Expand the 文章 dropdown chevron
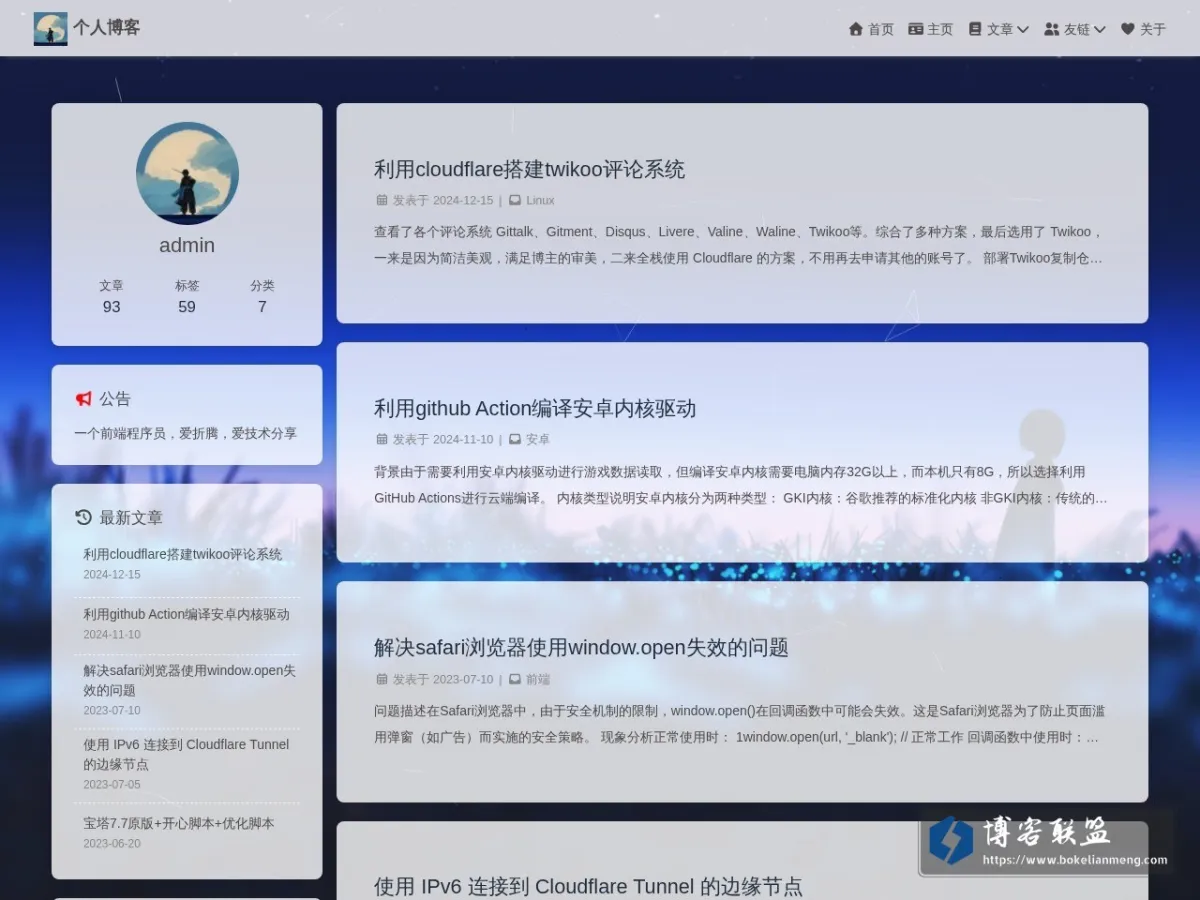The height and width of the screenshot is (900, 1200). 1023,29
